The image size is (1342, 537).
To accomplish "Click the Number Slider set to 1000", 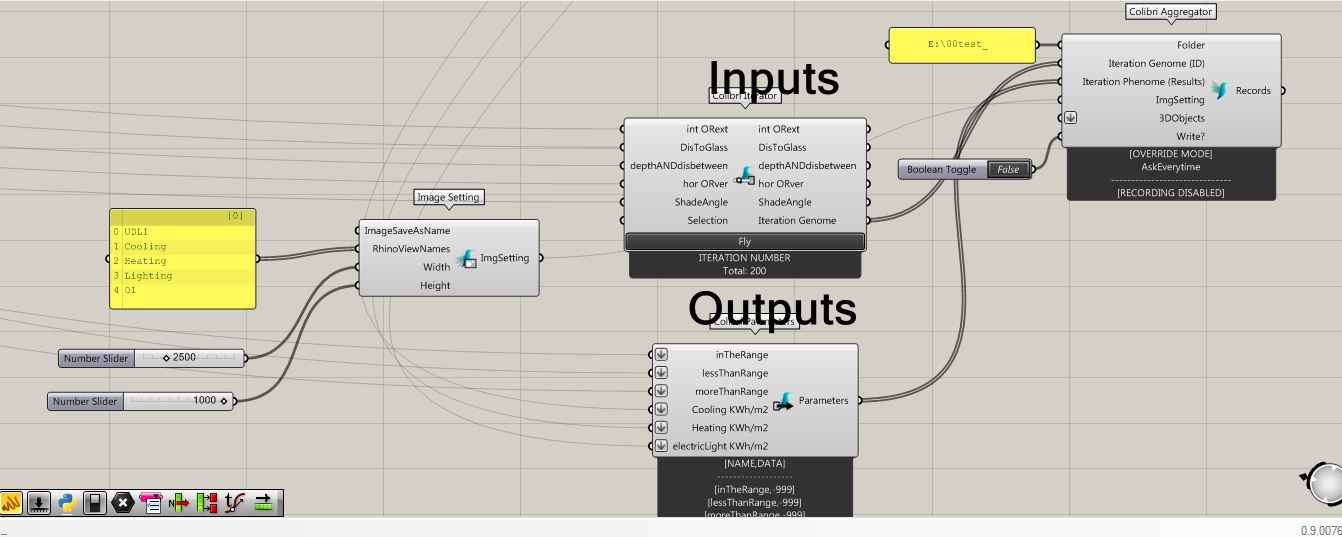I will click(140, 401).
